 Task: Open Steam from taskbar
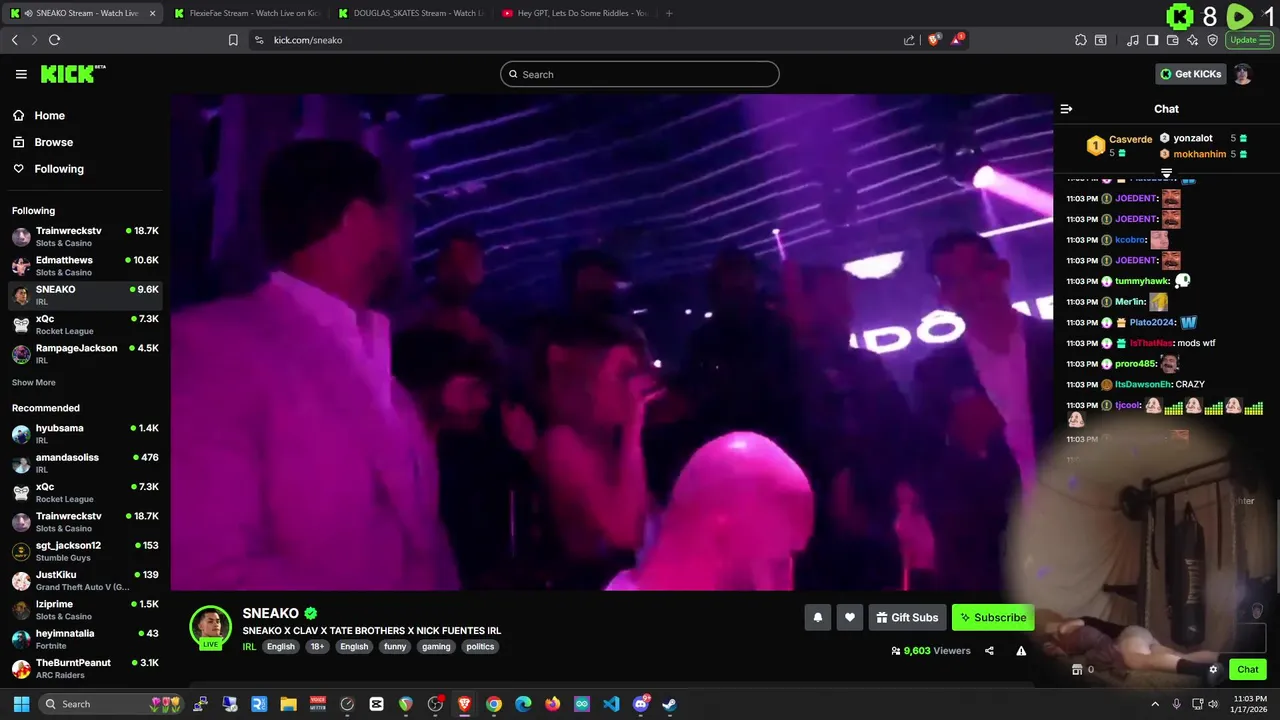pyautogui.click(x=669, y=704)
